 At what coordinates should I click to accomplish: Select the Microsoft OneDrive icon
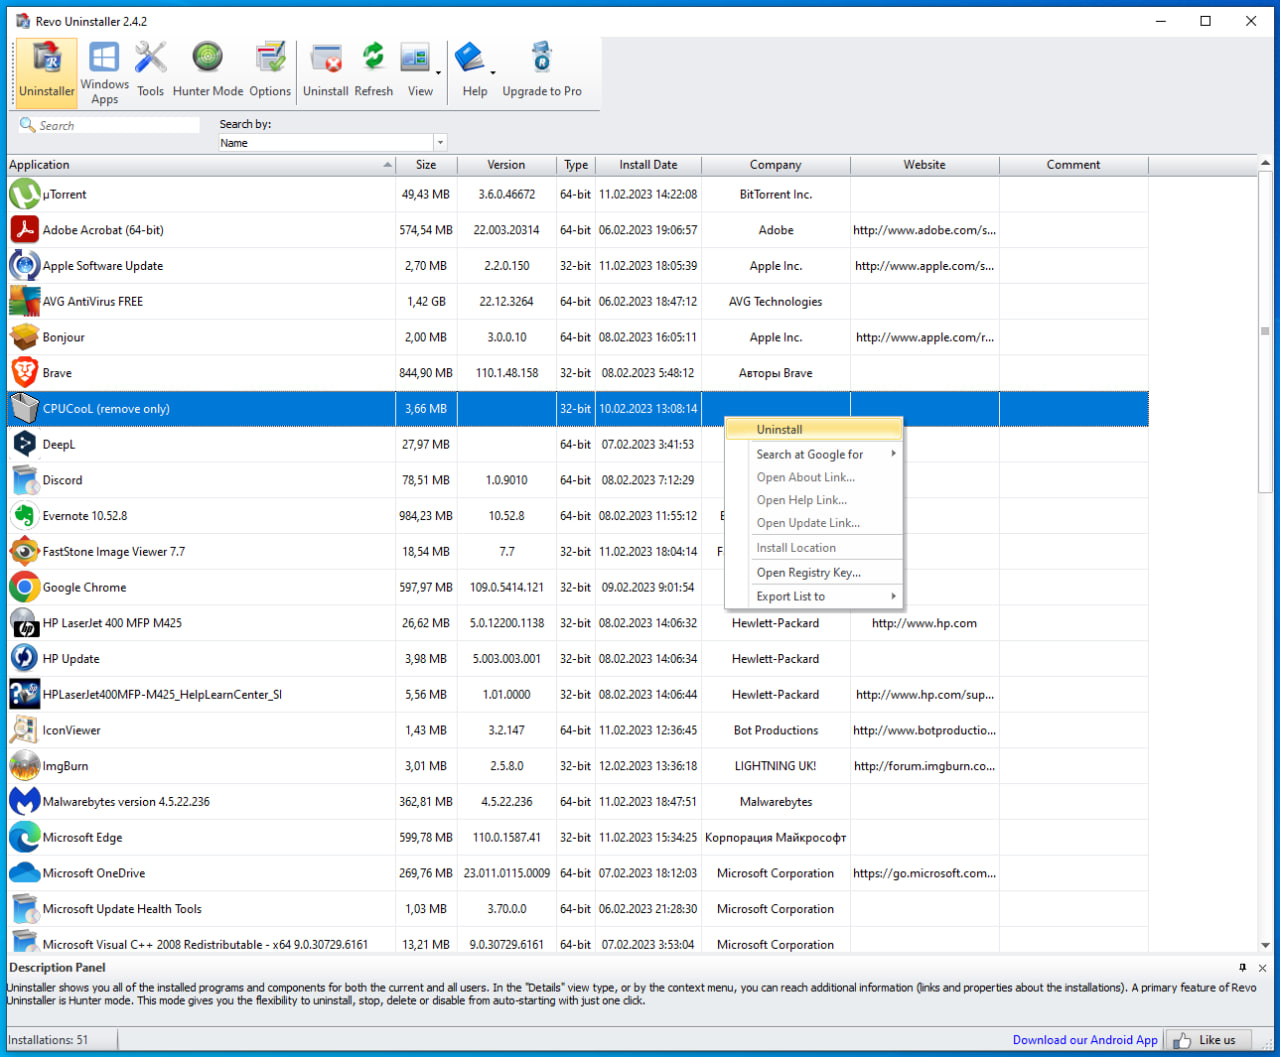24,873
